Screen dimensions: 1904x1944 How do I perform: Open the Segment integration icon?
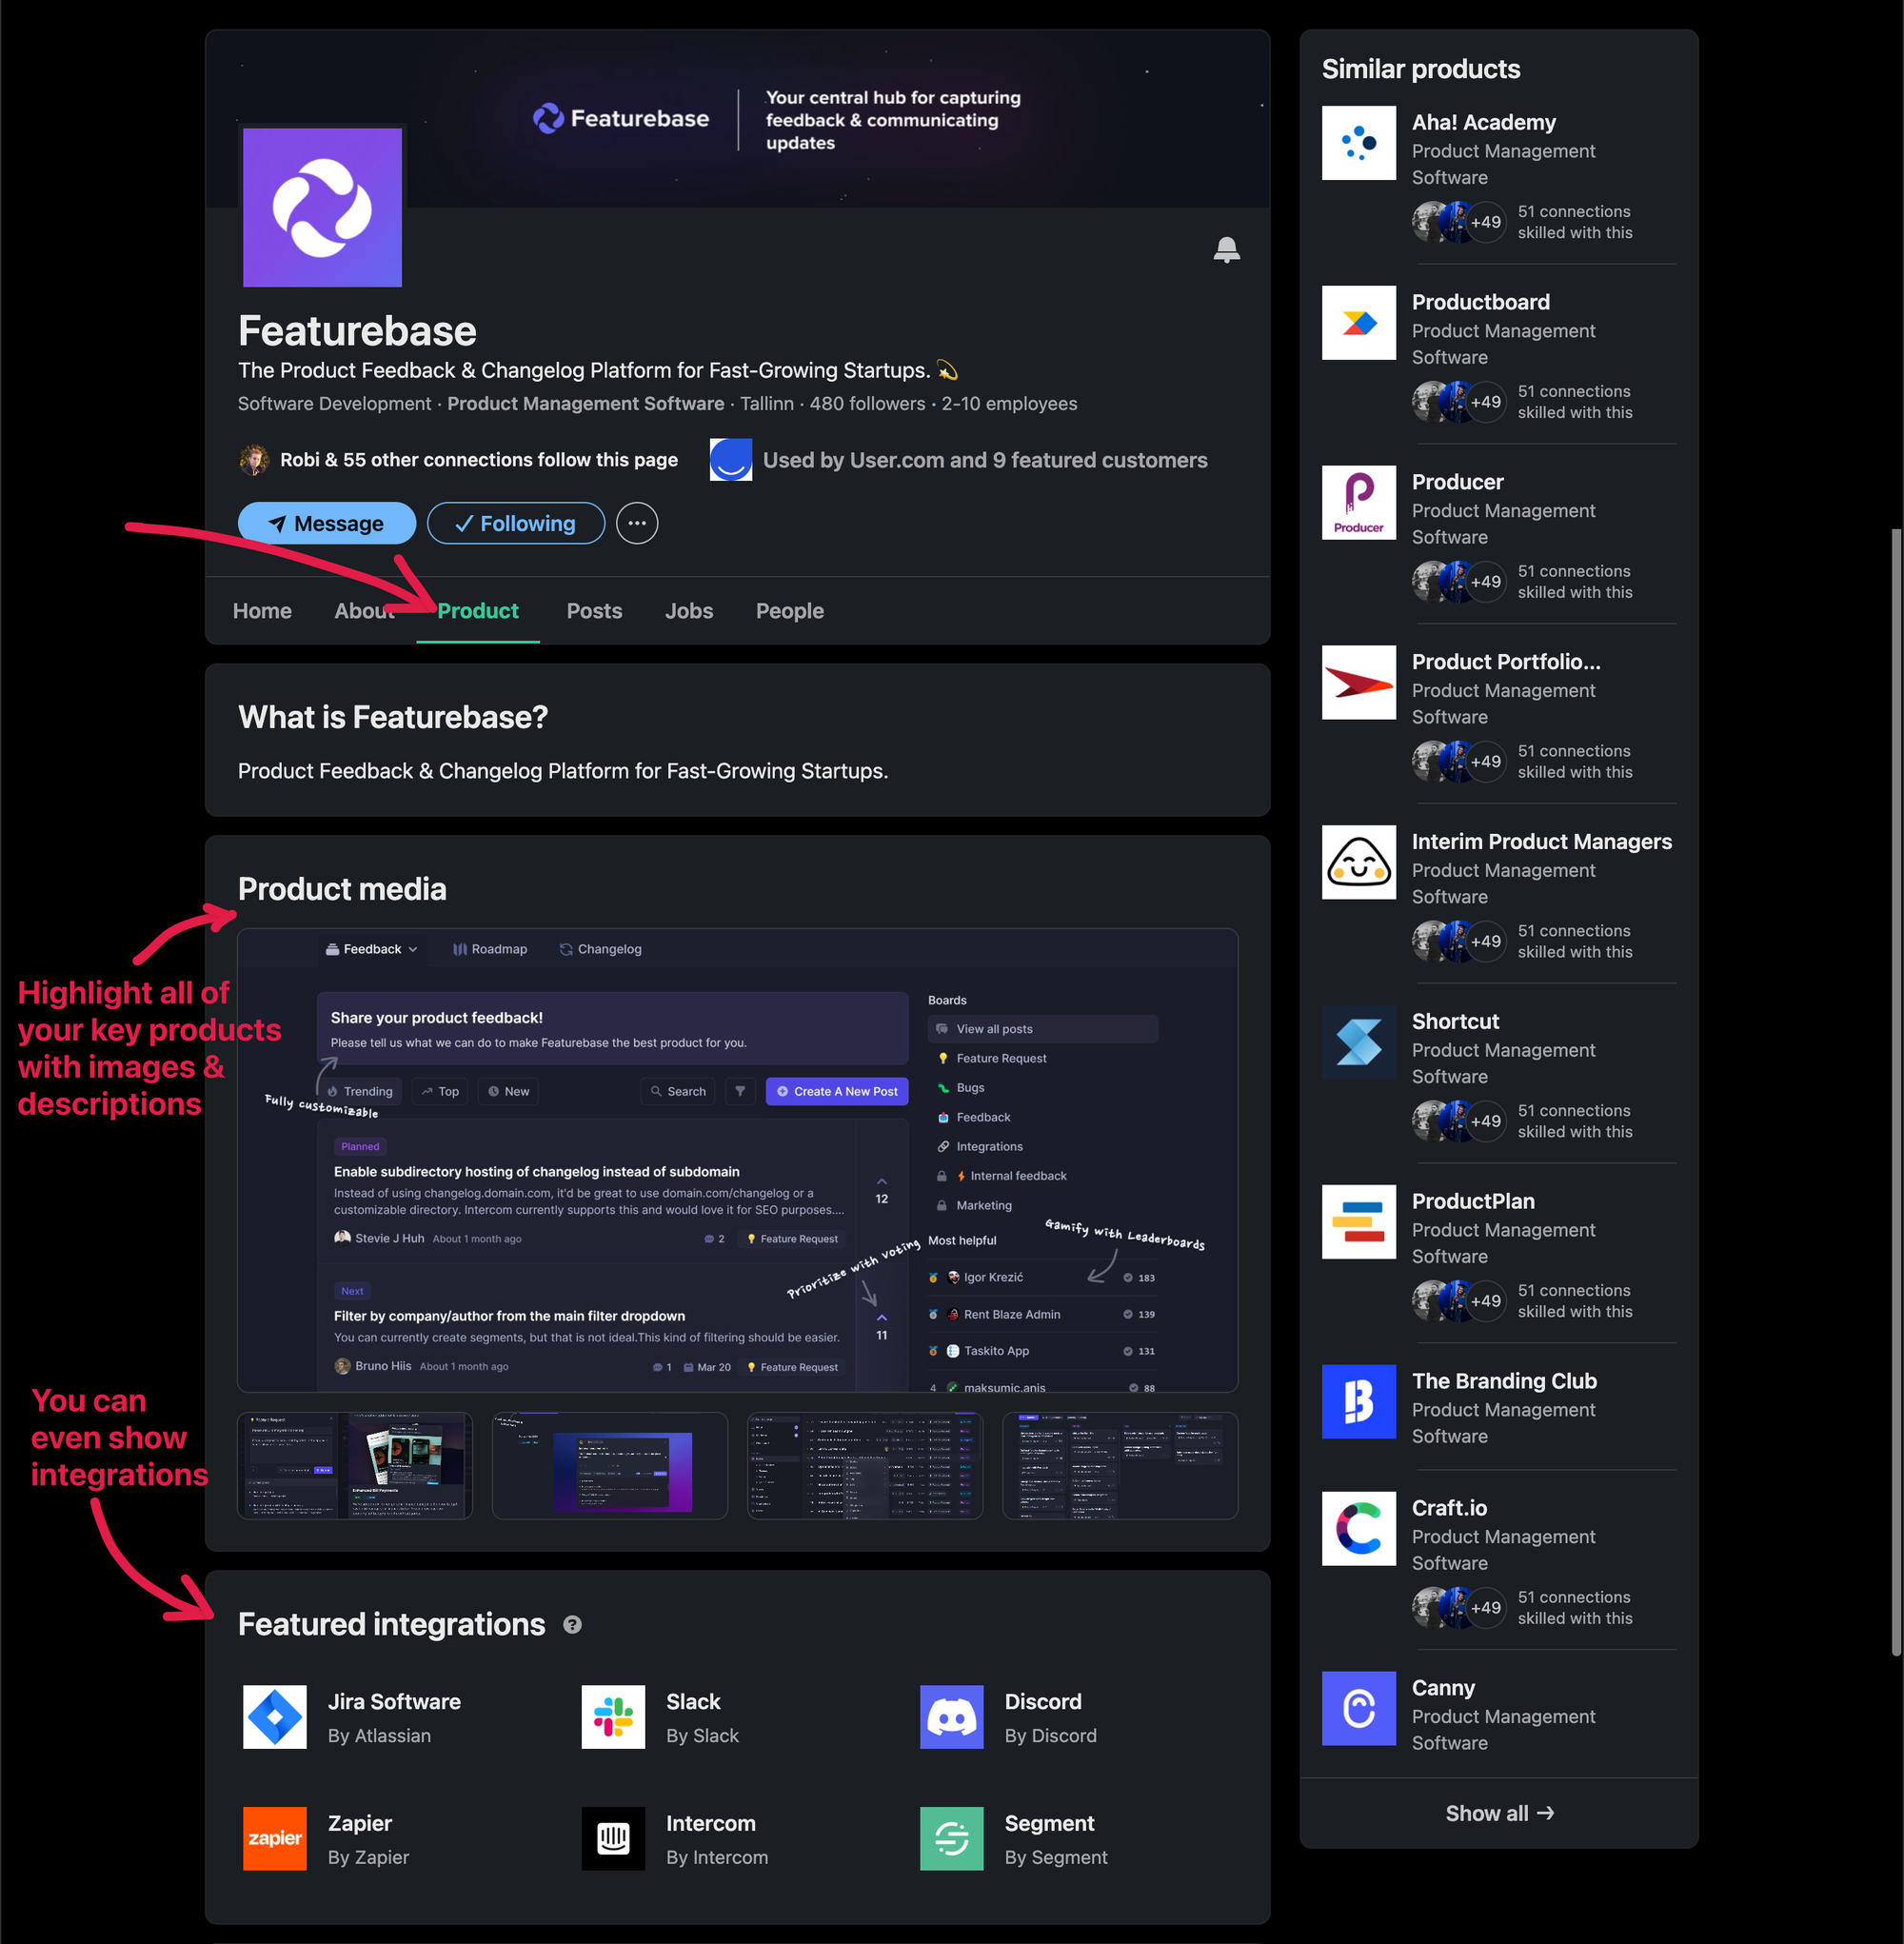(x=951, y=1839)
